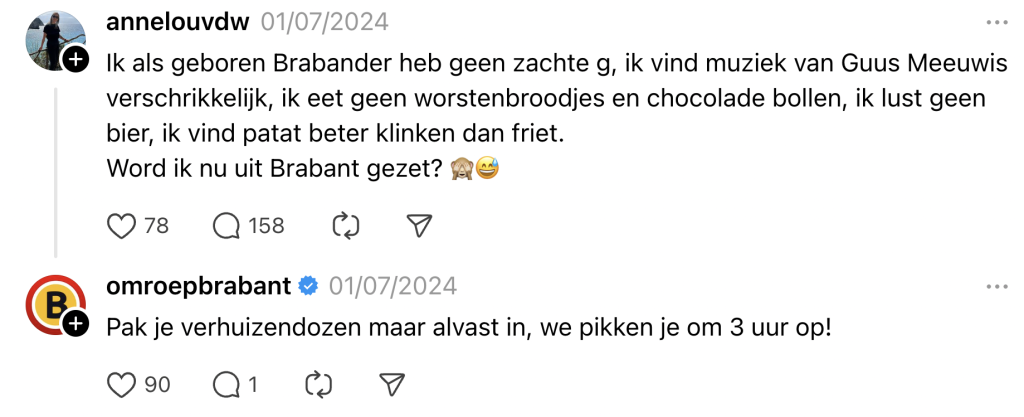
Task: Share annelouvdw's post via send icon
Action: tap(421, 226)
